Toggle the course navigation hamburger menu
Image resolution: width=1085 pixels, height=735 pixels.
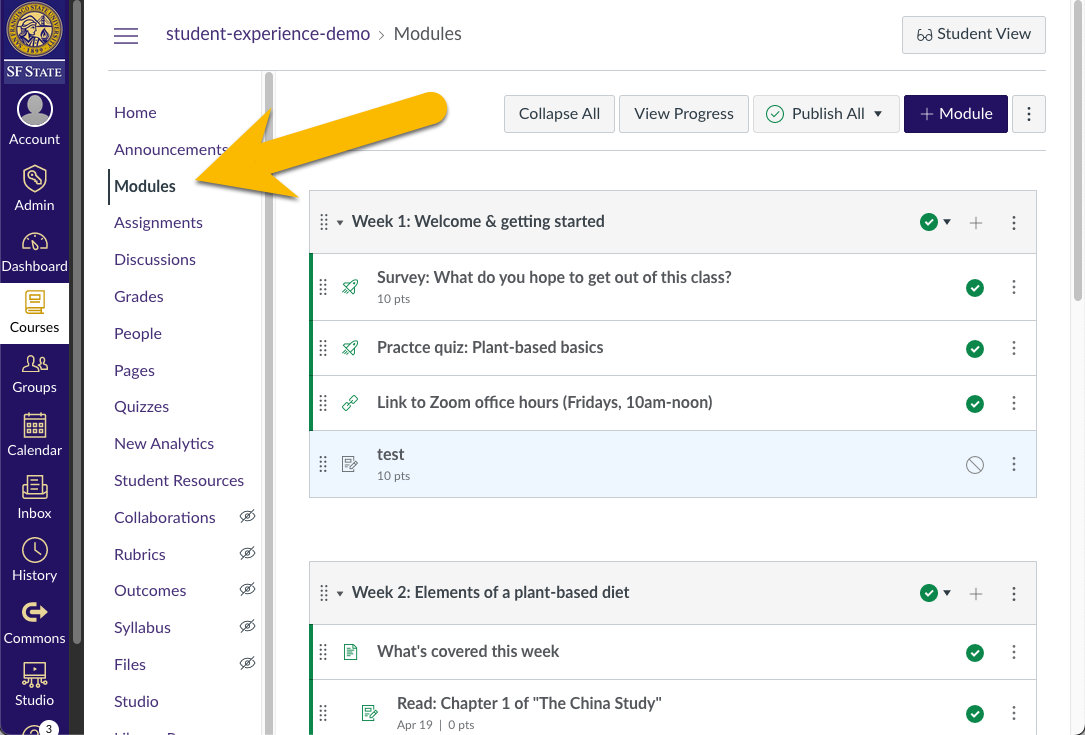pyautogui.click(x=126, y=35)
